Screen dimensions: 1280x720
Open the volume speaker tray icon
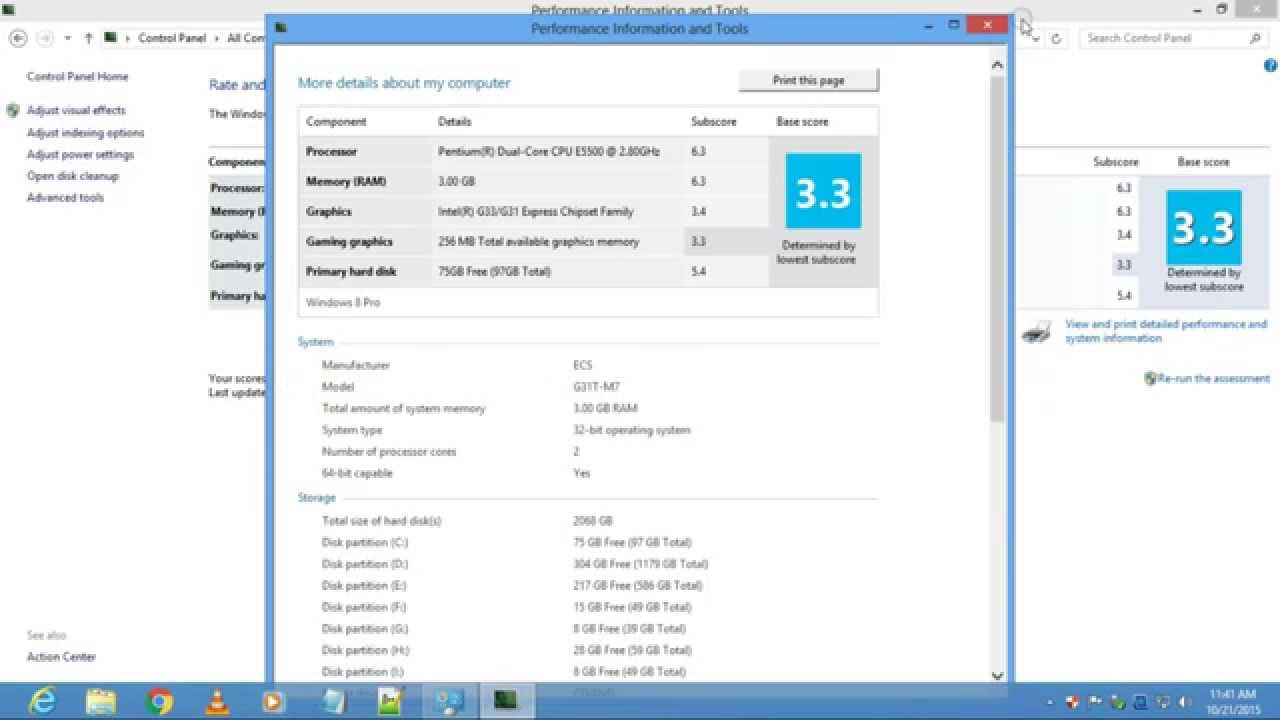[1186, 702]
